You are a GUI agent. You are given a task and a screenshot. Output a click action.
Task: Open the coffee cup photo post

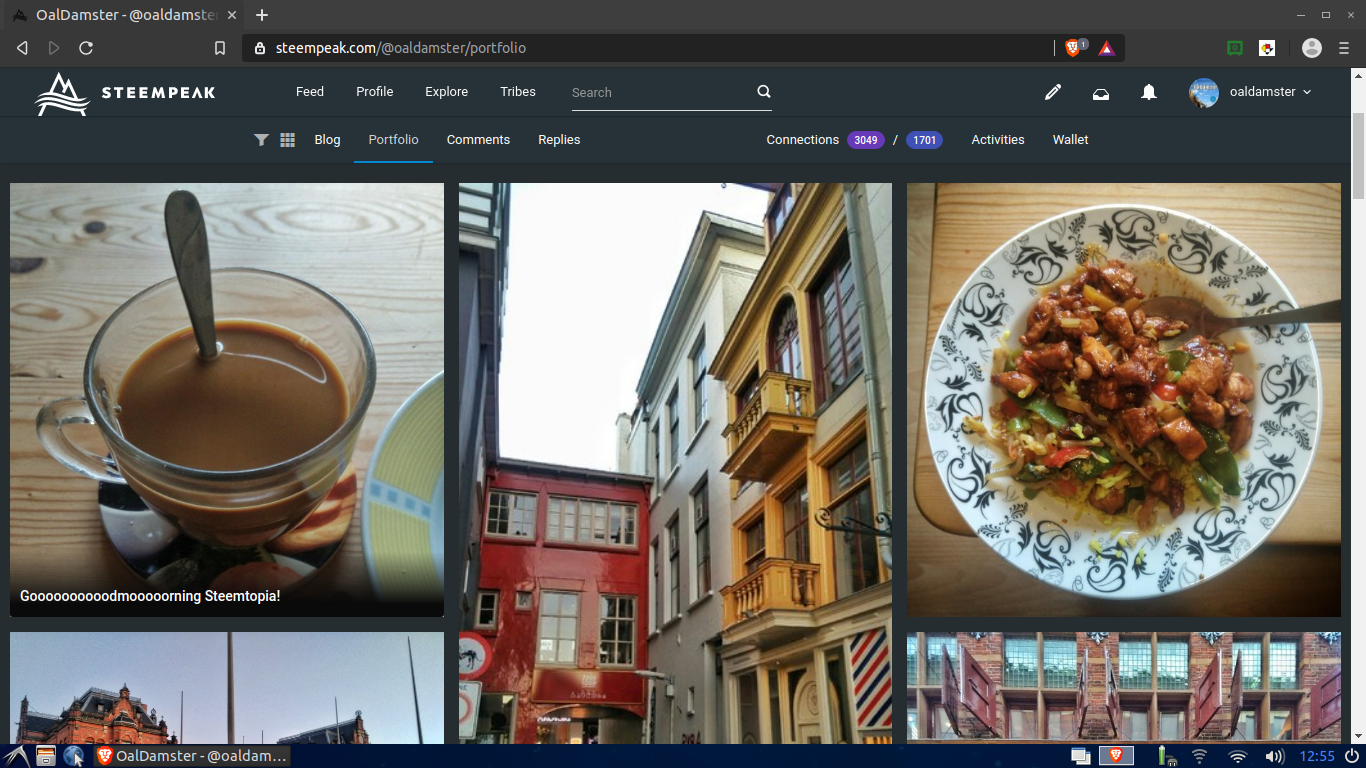pos(227,400)
